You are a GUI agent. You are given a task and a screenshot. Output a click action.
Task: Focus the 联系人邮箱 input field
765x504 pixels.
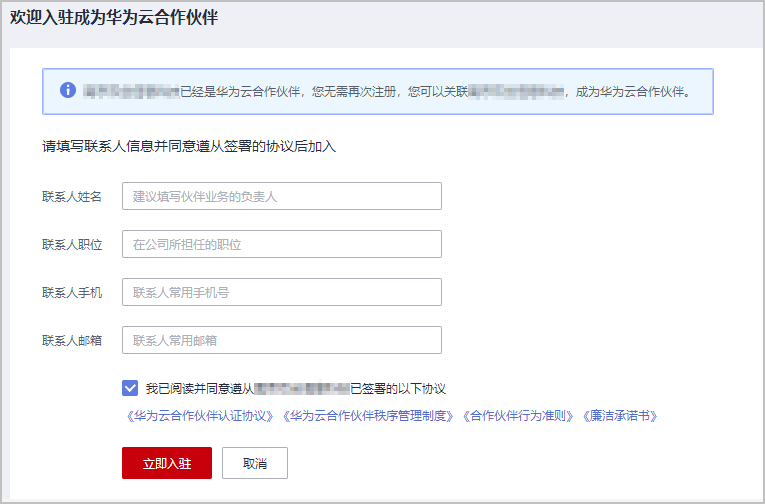point(282,340)
